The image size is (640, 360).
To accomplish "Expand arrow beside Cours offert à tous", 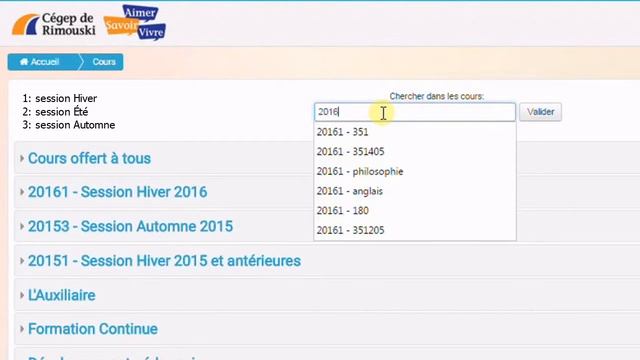I will (22, 158).
